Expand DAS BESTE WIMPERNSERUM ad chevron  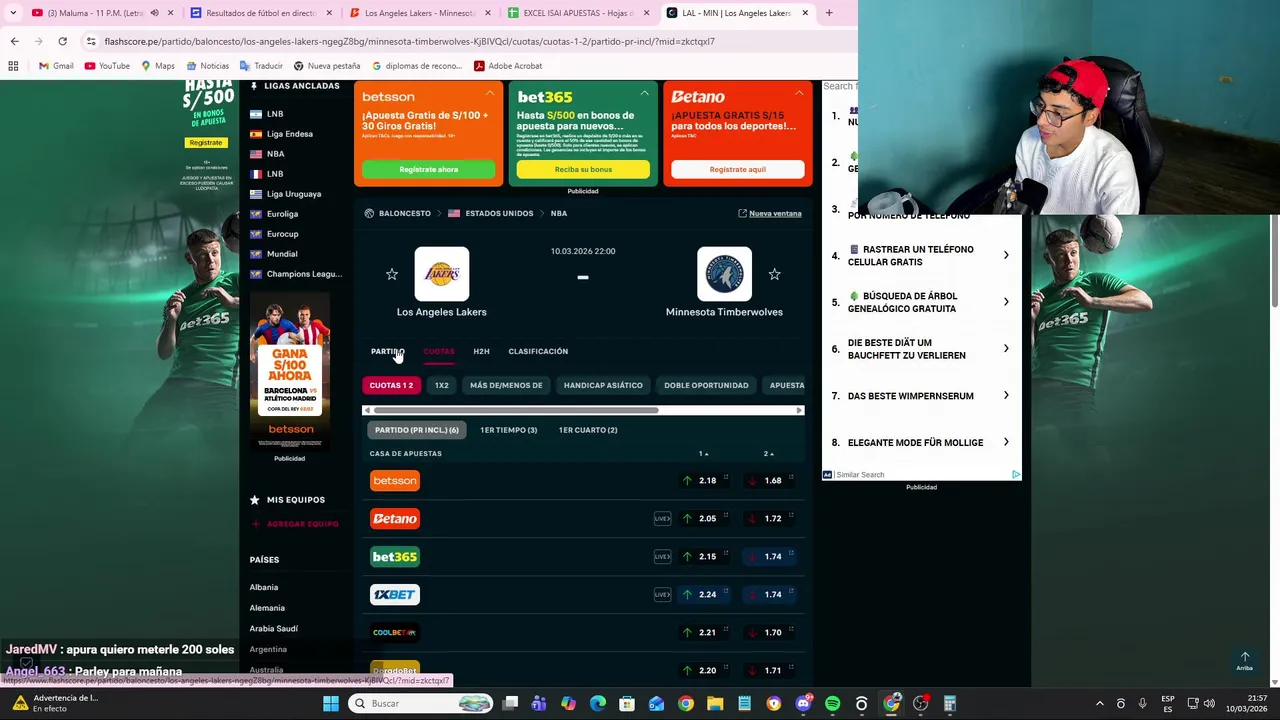click(x=1006, y=396)
